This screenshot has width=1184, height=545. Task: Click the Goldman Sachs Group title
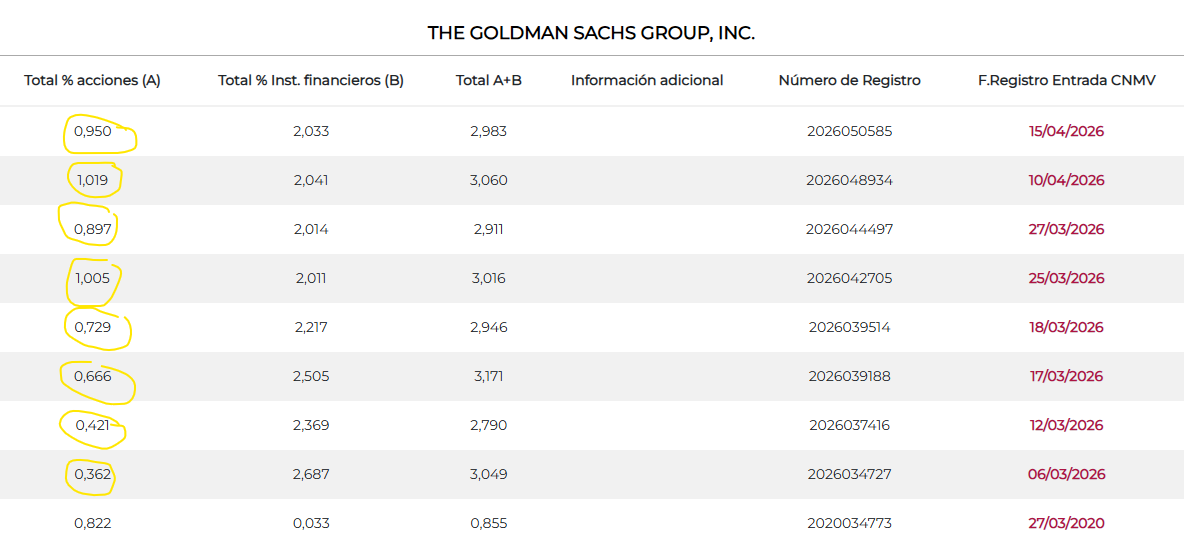591,33
